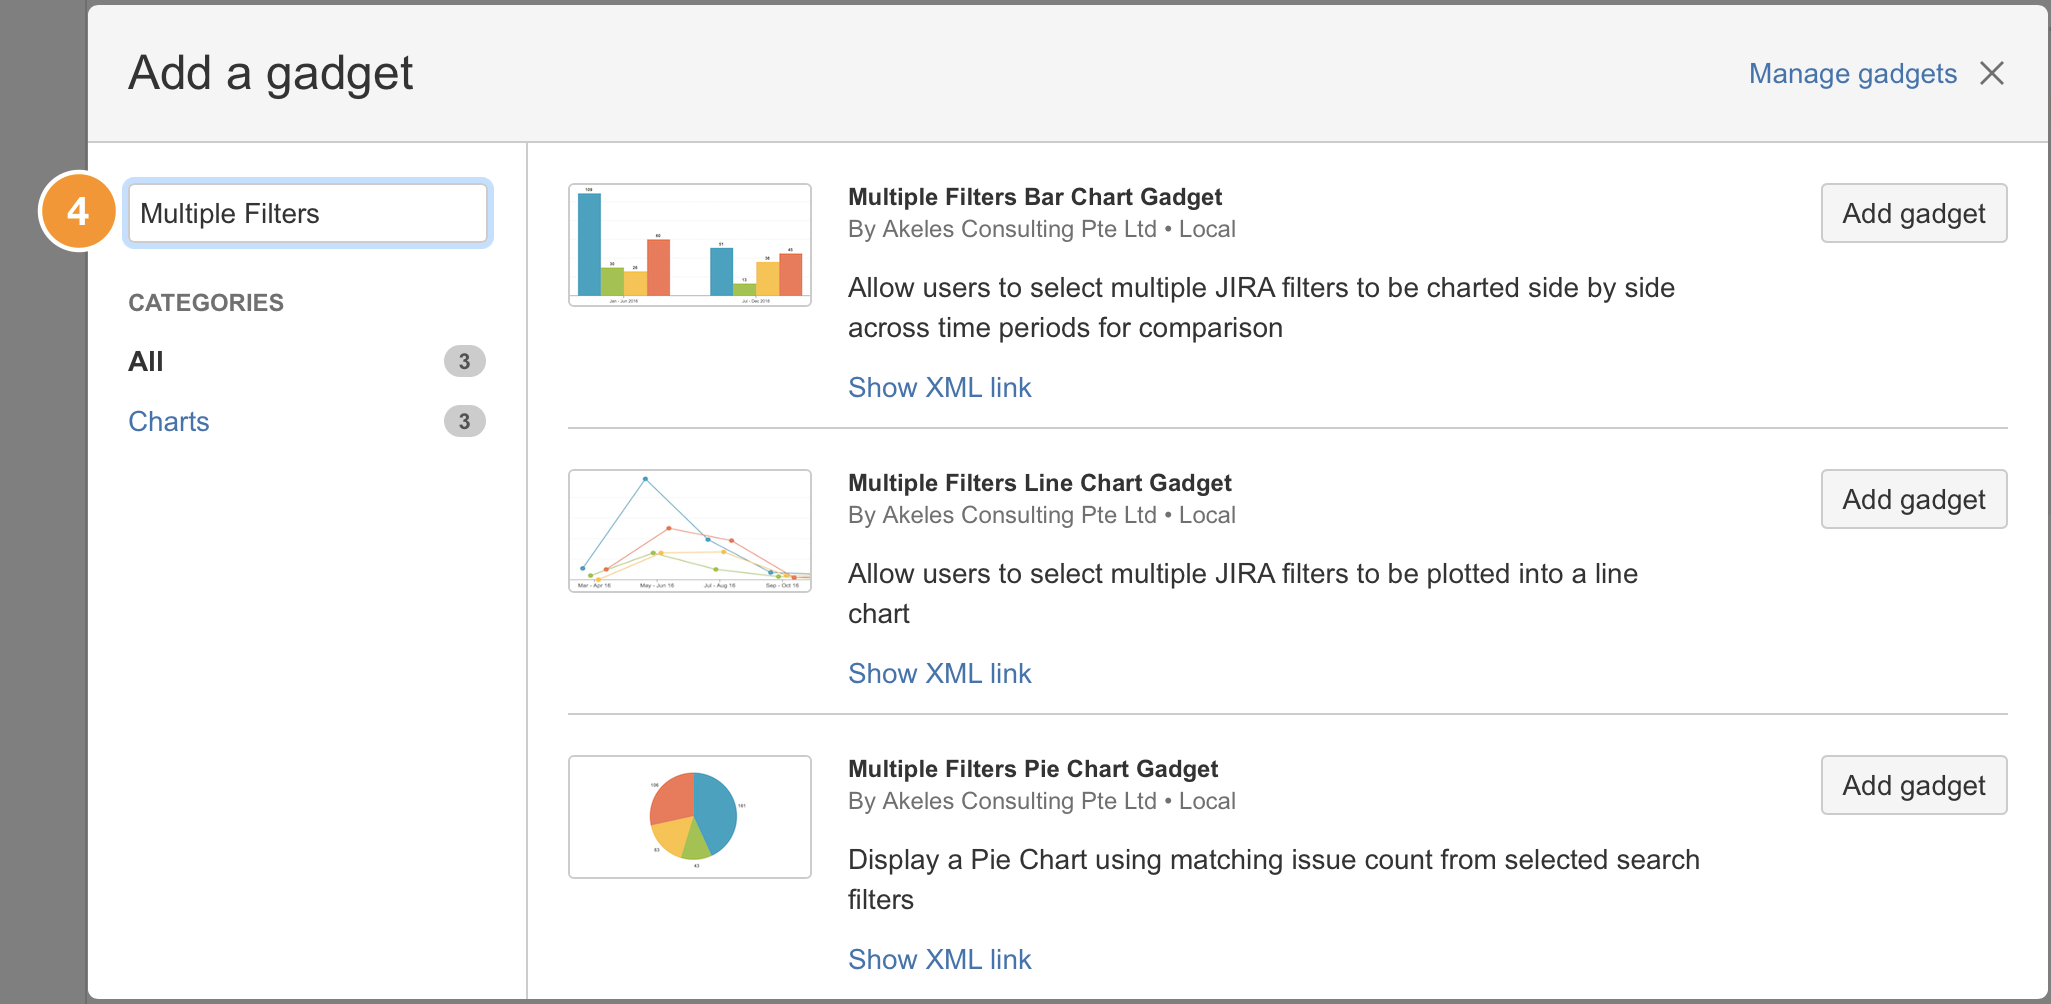The width and height of the screenshot is (2051, 1004).
Task: Add the Multiple Filters Line Chart gadget
Action: tap(1913, 499)
